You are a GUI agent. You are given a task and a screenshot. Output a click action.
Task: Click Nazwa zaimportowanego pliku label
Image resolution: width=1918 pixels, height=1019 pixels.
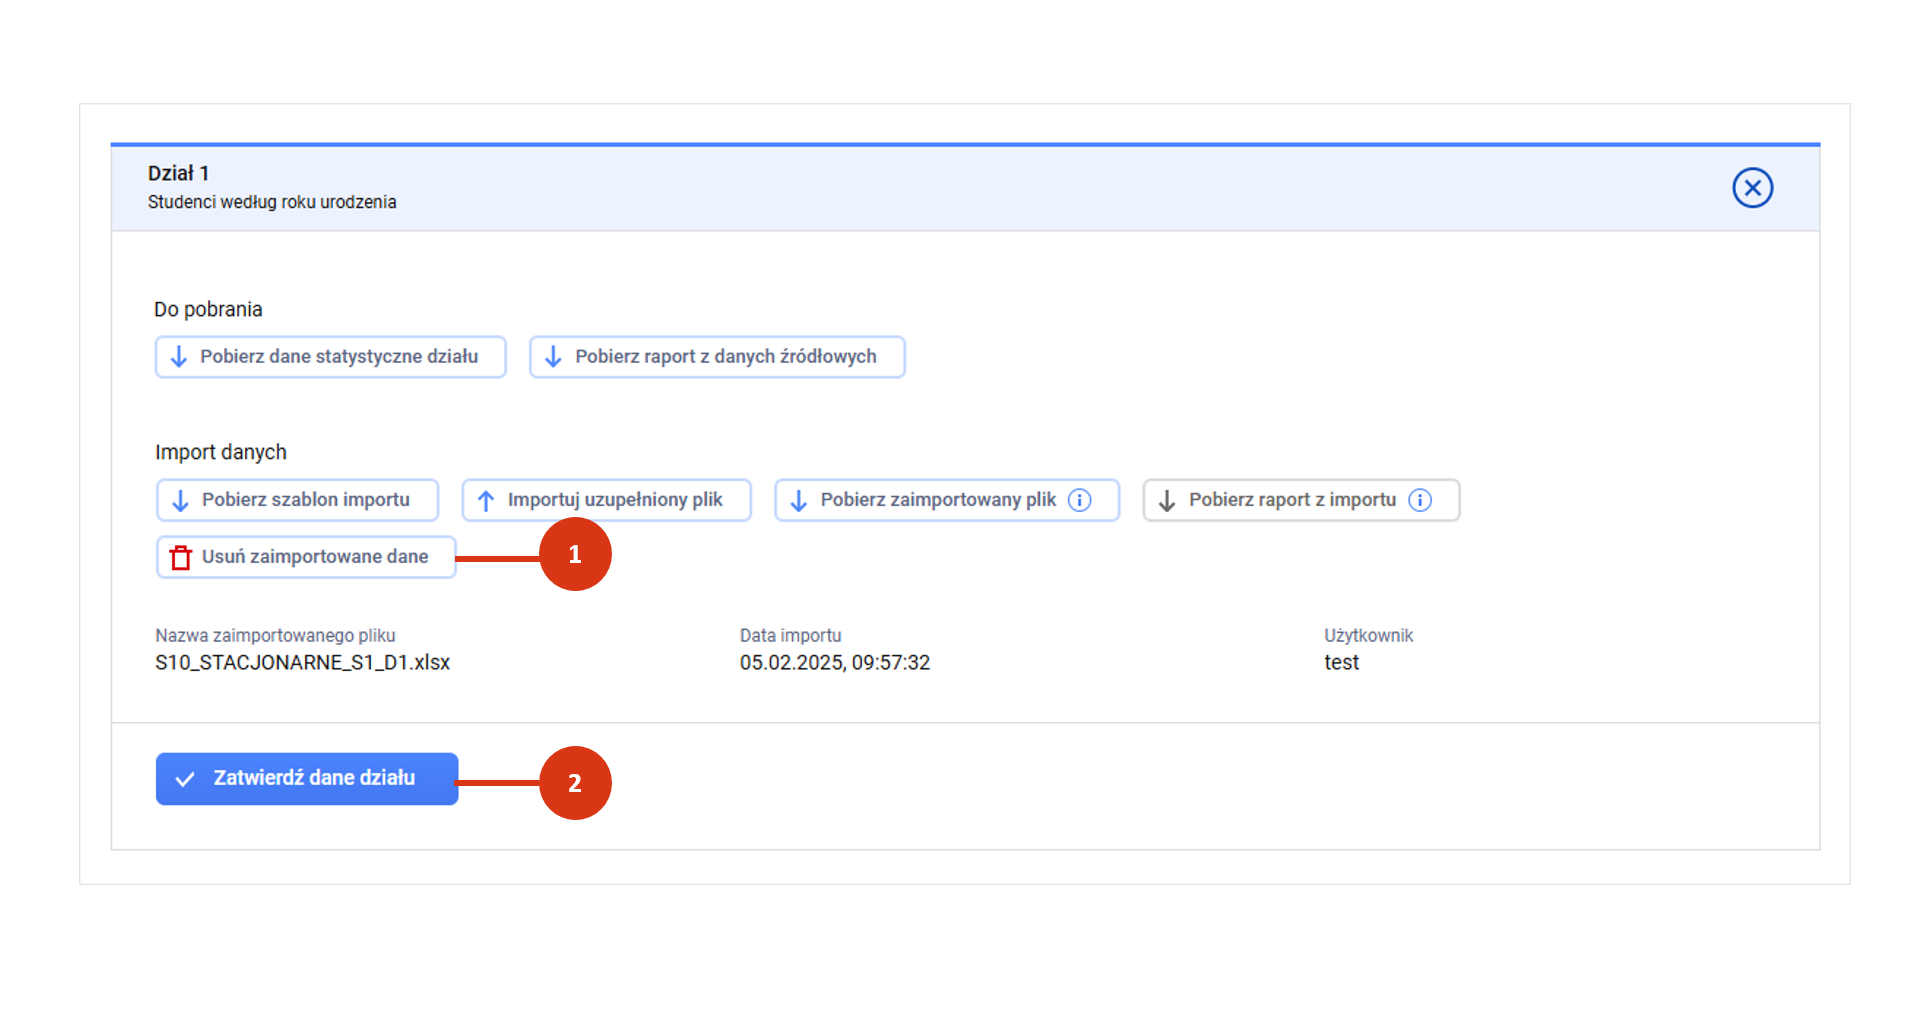(275, 636)
